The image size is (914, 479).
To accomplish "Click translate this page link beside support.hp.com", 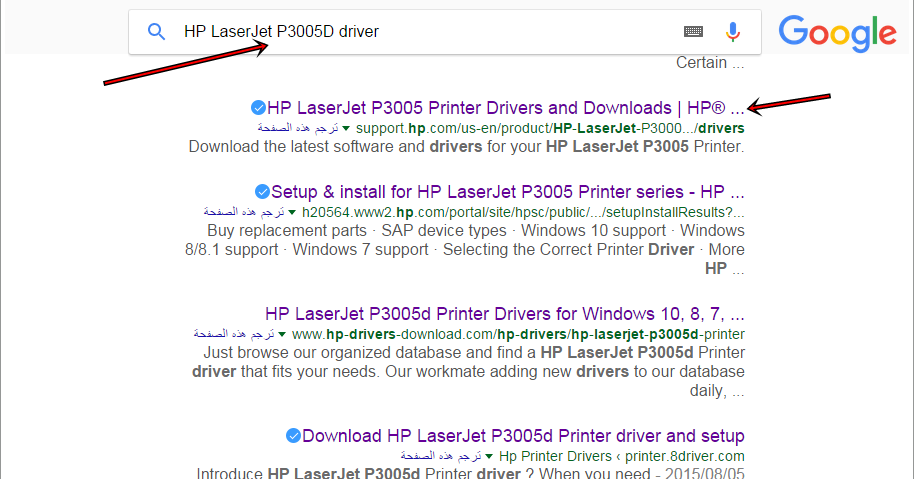I will coord(298,128).
